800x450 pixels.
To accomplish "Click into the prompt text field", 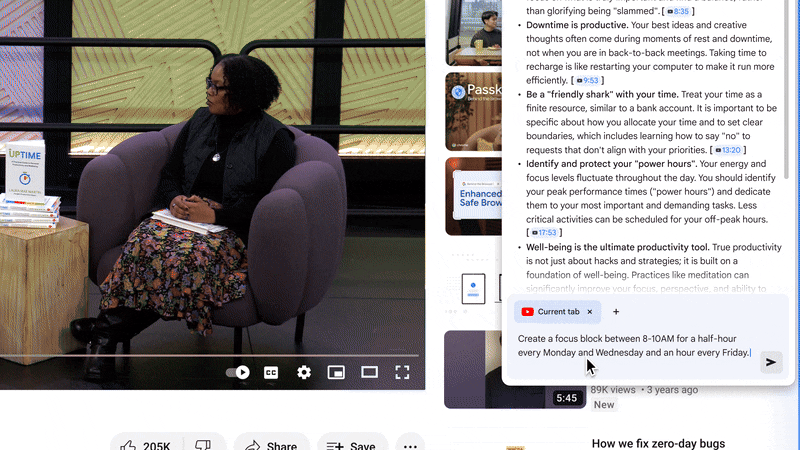I will (634, 346).
